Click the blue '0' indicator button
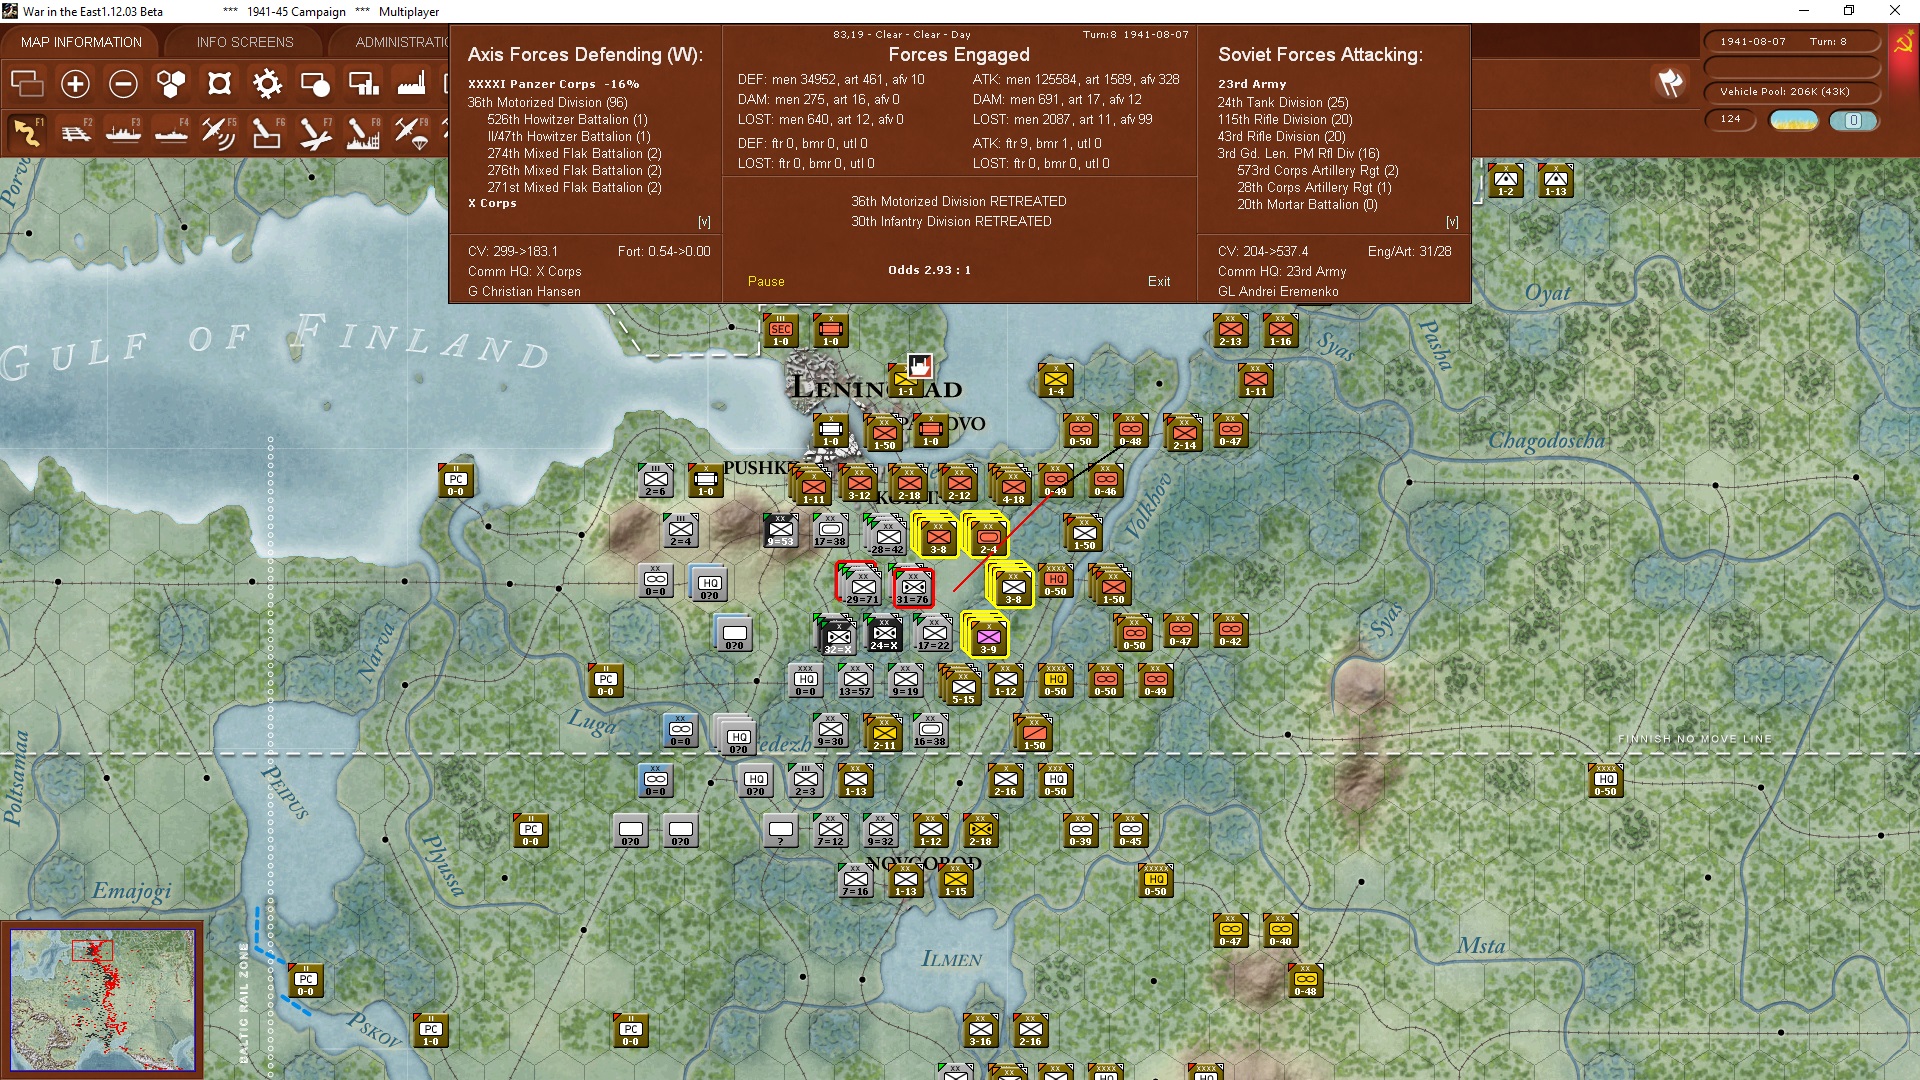 point(1853,120)
